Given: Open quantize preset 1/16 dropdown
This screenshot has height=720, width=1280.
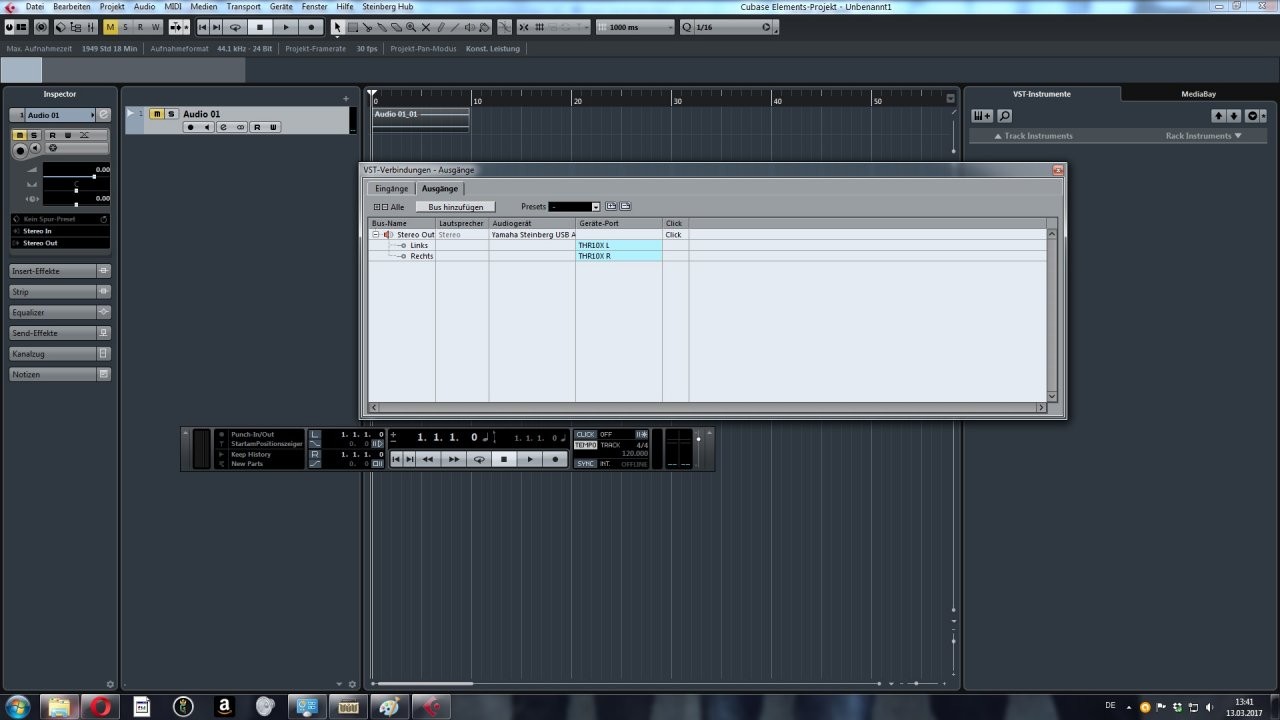Looking at the screenshot, I should pyautogui.click(x=731, y=27).
